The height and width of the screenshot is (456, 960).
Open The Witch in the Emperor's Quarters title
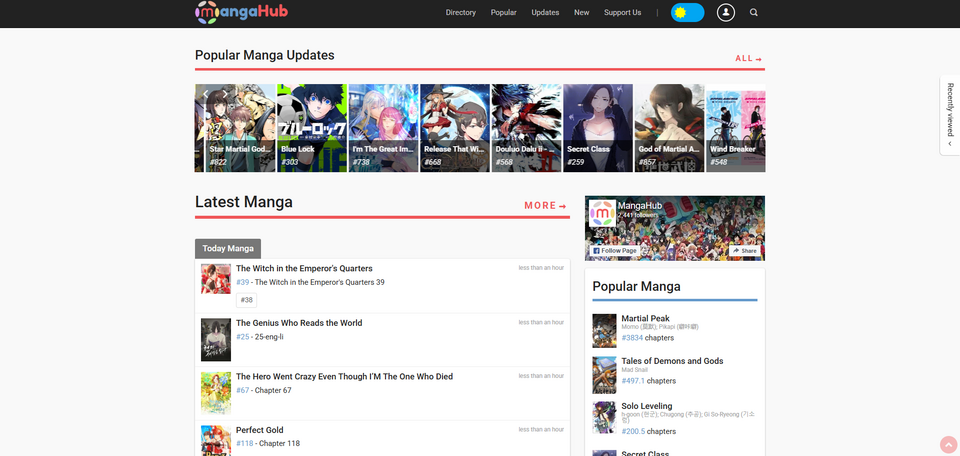click(x=304, y=269)
